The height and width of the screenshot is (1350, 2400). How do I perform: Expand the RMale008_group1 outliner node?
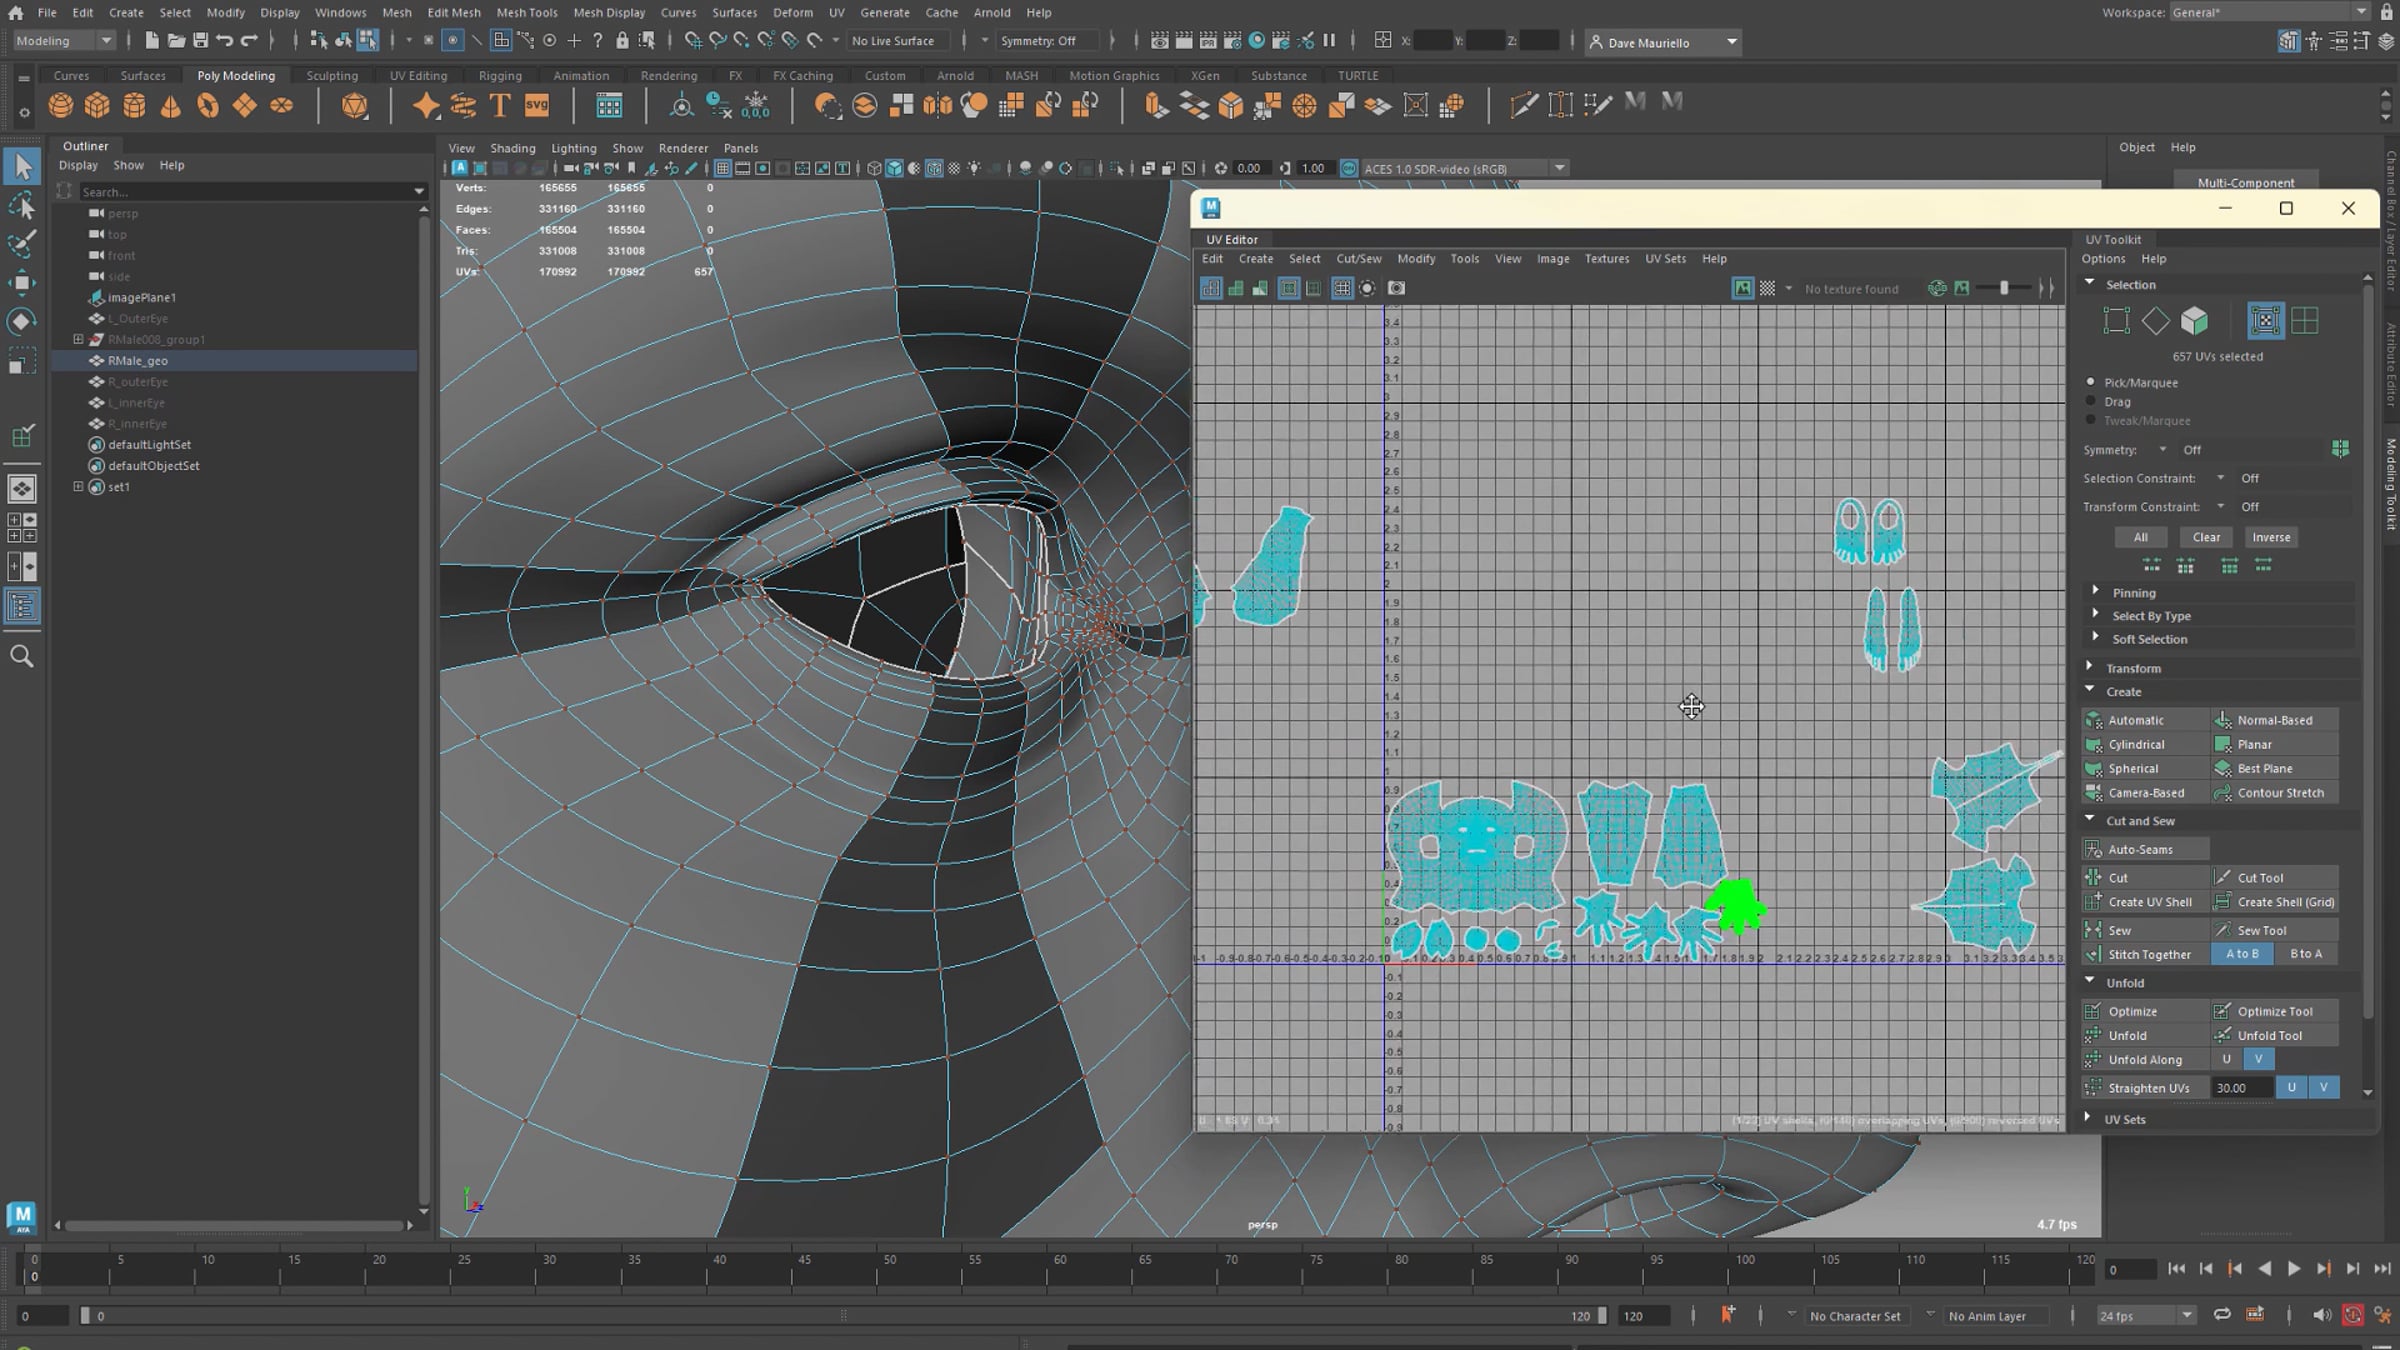(78, 339)
